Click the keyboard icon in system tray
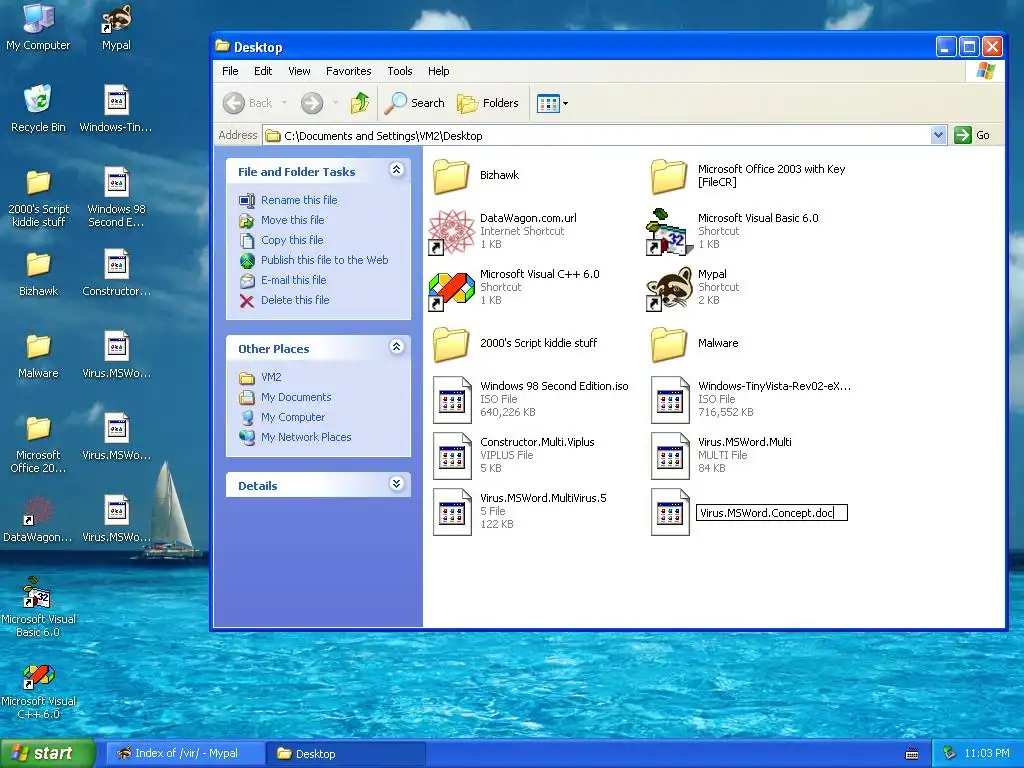The width and height of the screenshot is (1024, 768). tap(912, 754)
